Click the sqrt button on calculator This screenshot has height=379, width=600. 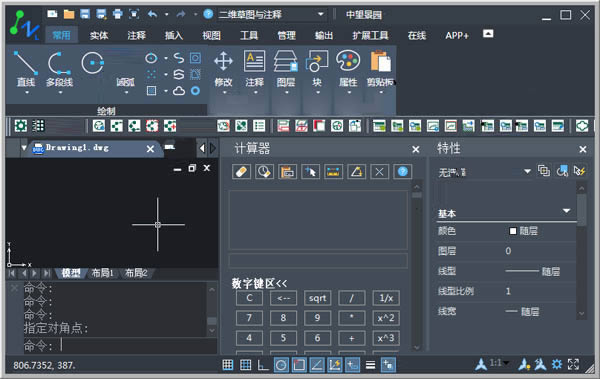coord(317,298)
